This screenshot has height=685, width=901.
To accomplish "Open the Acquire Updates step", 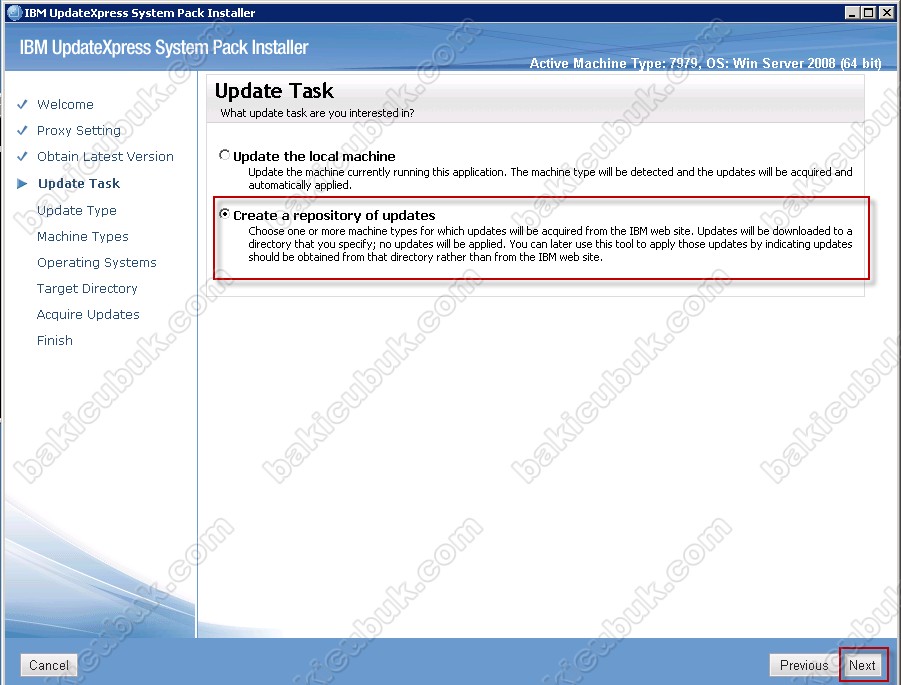I will (88, 314).
